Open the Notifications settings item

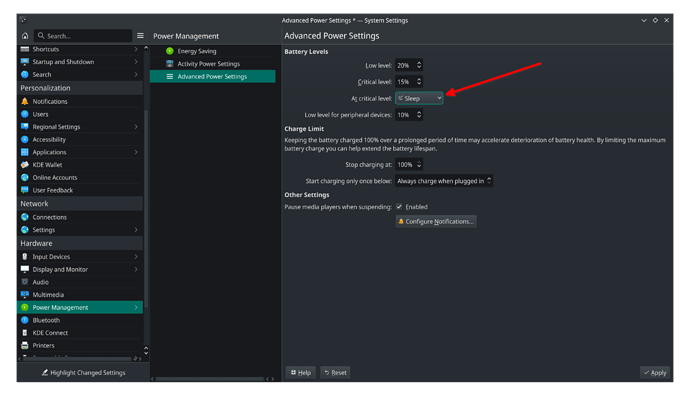pos(80,102)
